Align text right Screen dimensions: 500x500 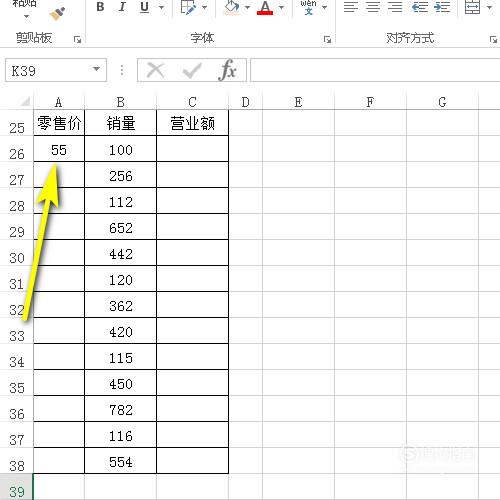395,7
